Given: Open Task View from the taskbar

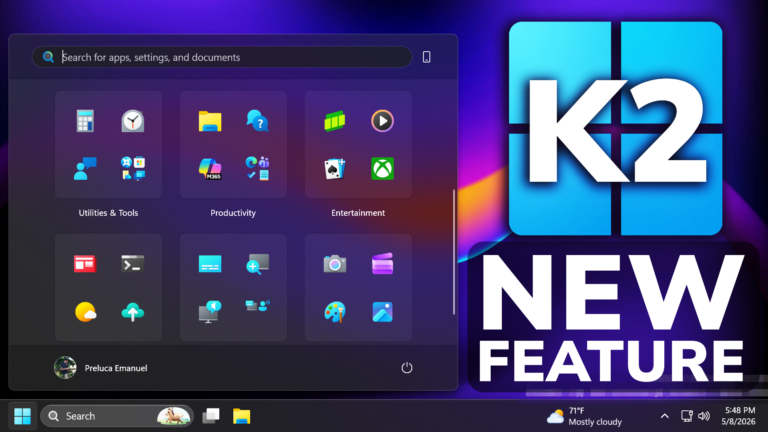Looking at the screenshot, I should [211, 416].
